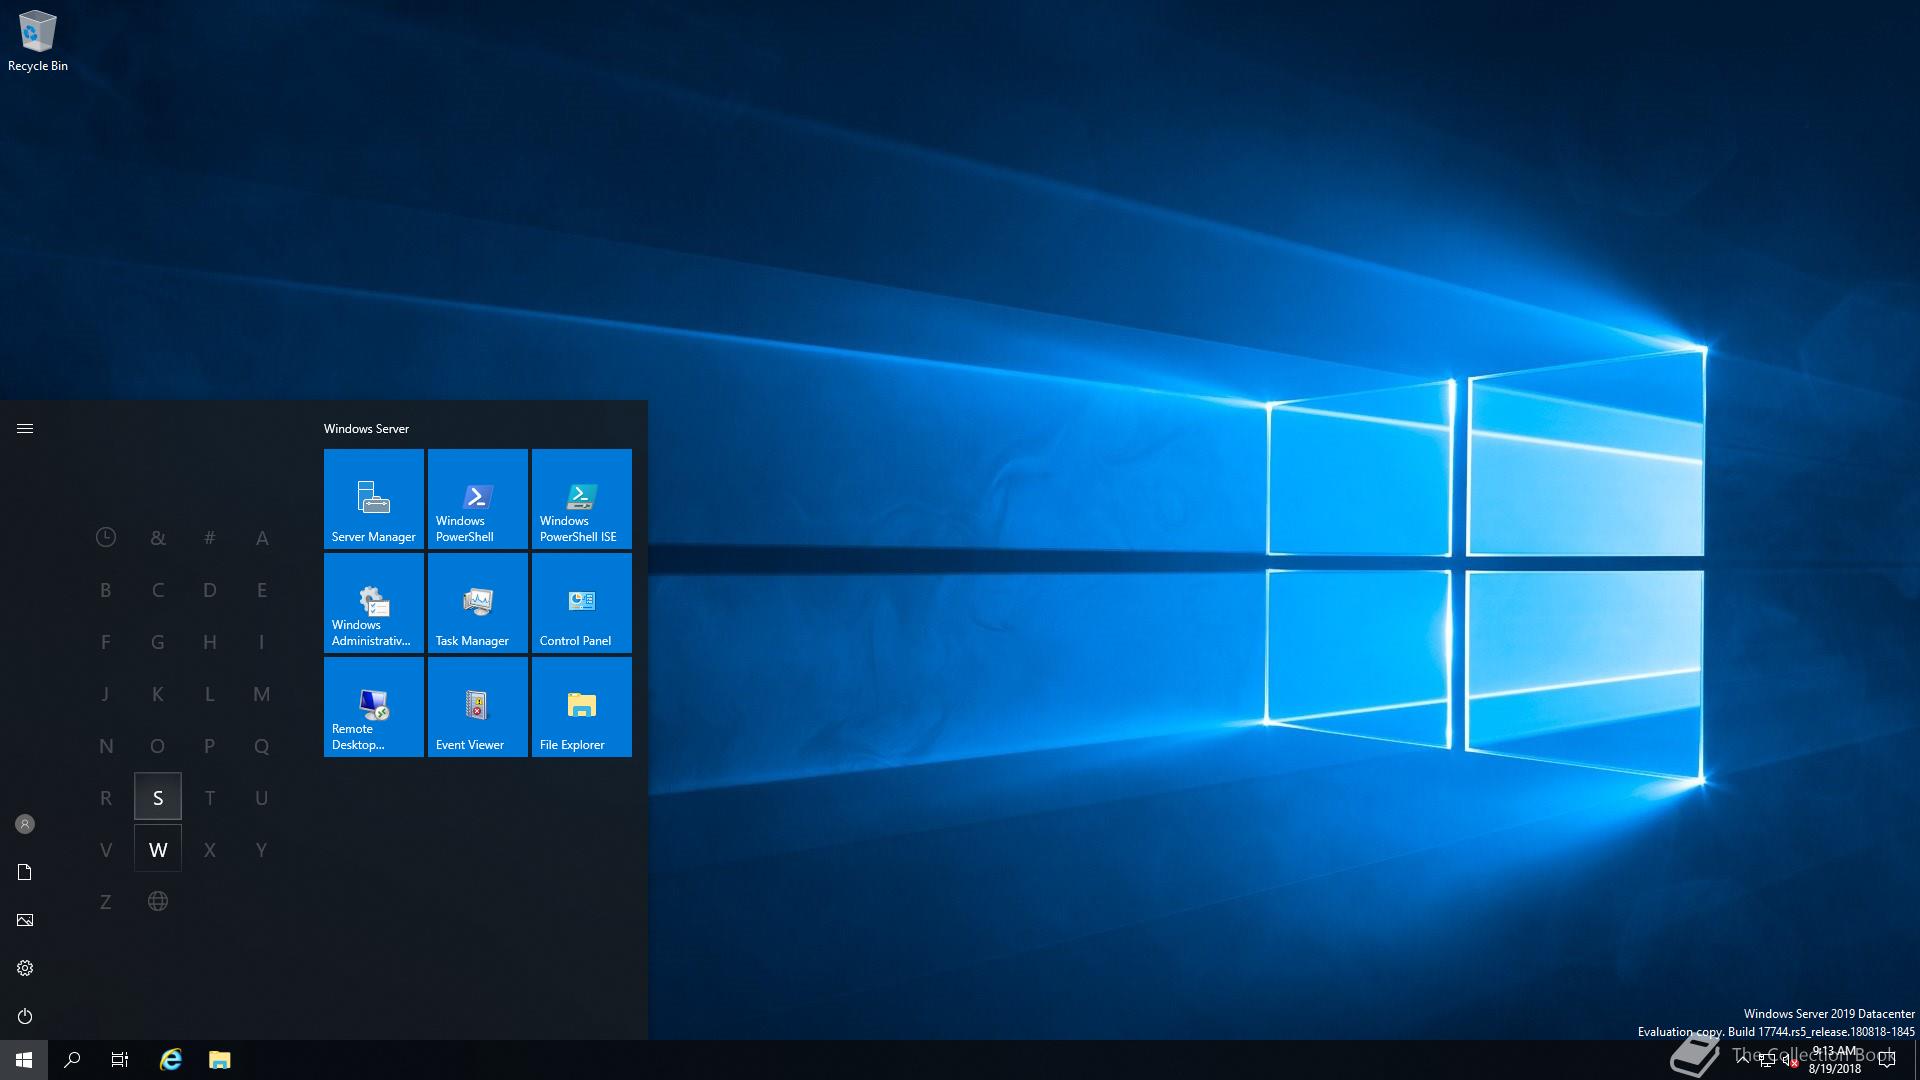Open the File Explorer tile
Viewport: 1920px width, 1080px height.
(x=581, y=706)
